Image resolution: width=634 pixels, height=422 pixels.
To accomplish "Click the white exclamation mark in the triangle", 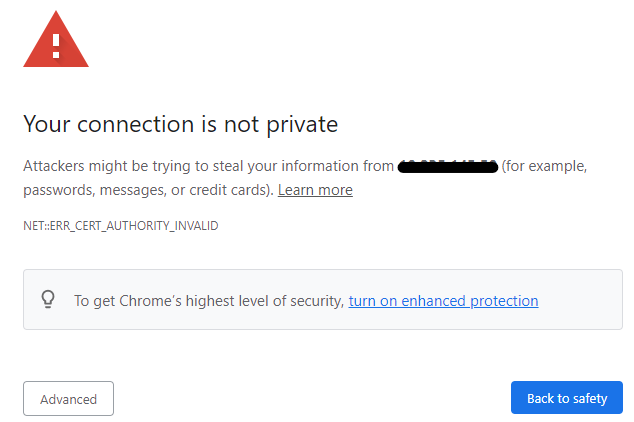I will 56,44.
